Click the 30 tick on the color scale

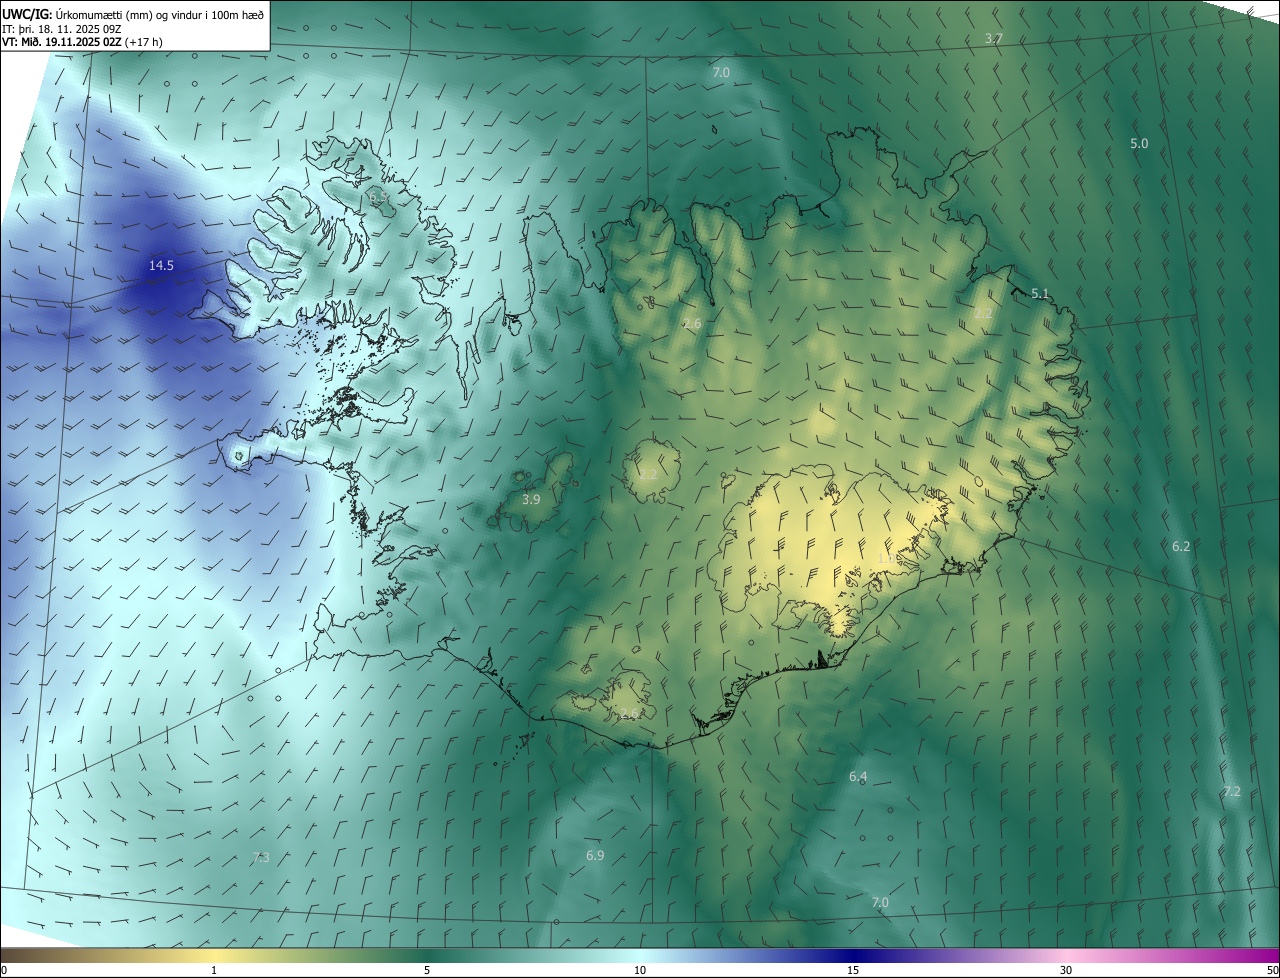coord(1066,970)
